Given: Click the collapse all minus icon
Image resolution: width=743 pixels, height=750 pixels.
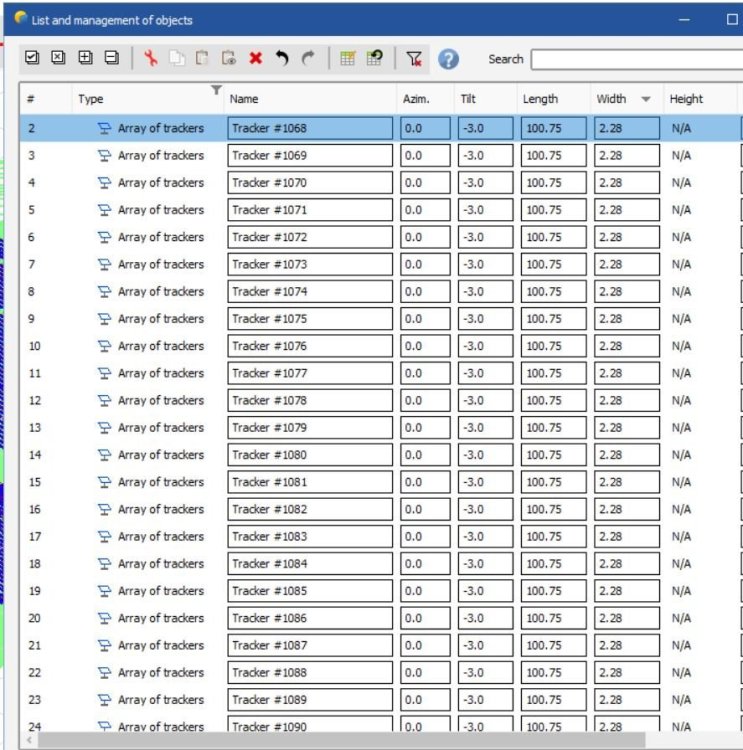Looking at the screenshot, I should coord(112,59).
